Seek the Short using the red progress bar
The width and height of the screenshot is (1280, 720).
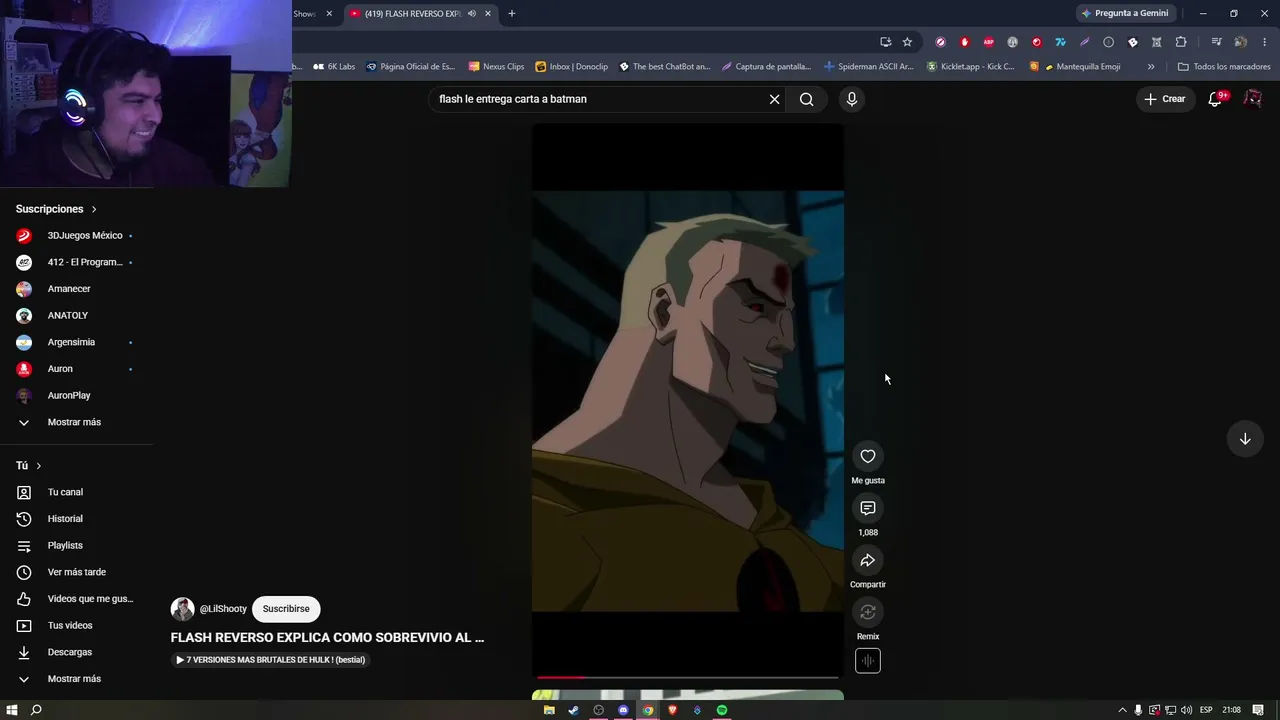tap(688, 677)
